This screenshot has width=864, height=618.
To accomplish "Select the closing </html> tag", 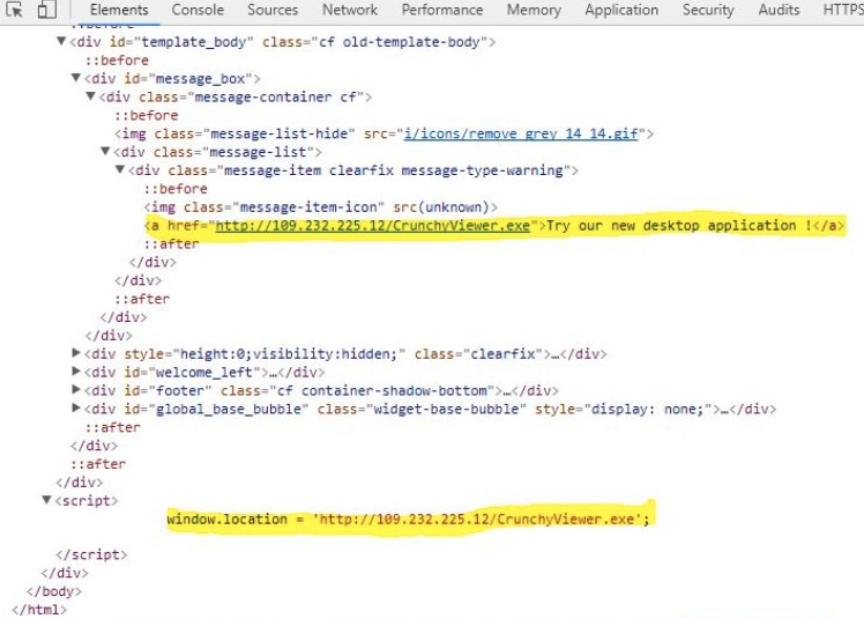I will click(x=39, y=610).
